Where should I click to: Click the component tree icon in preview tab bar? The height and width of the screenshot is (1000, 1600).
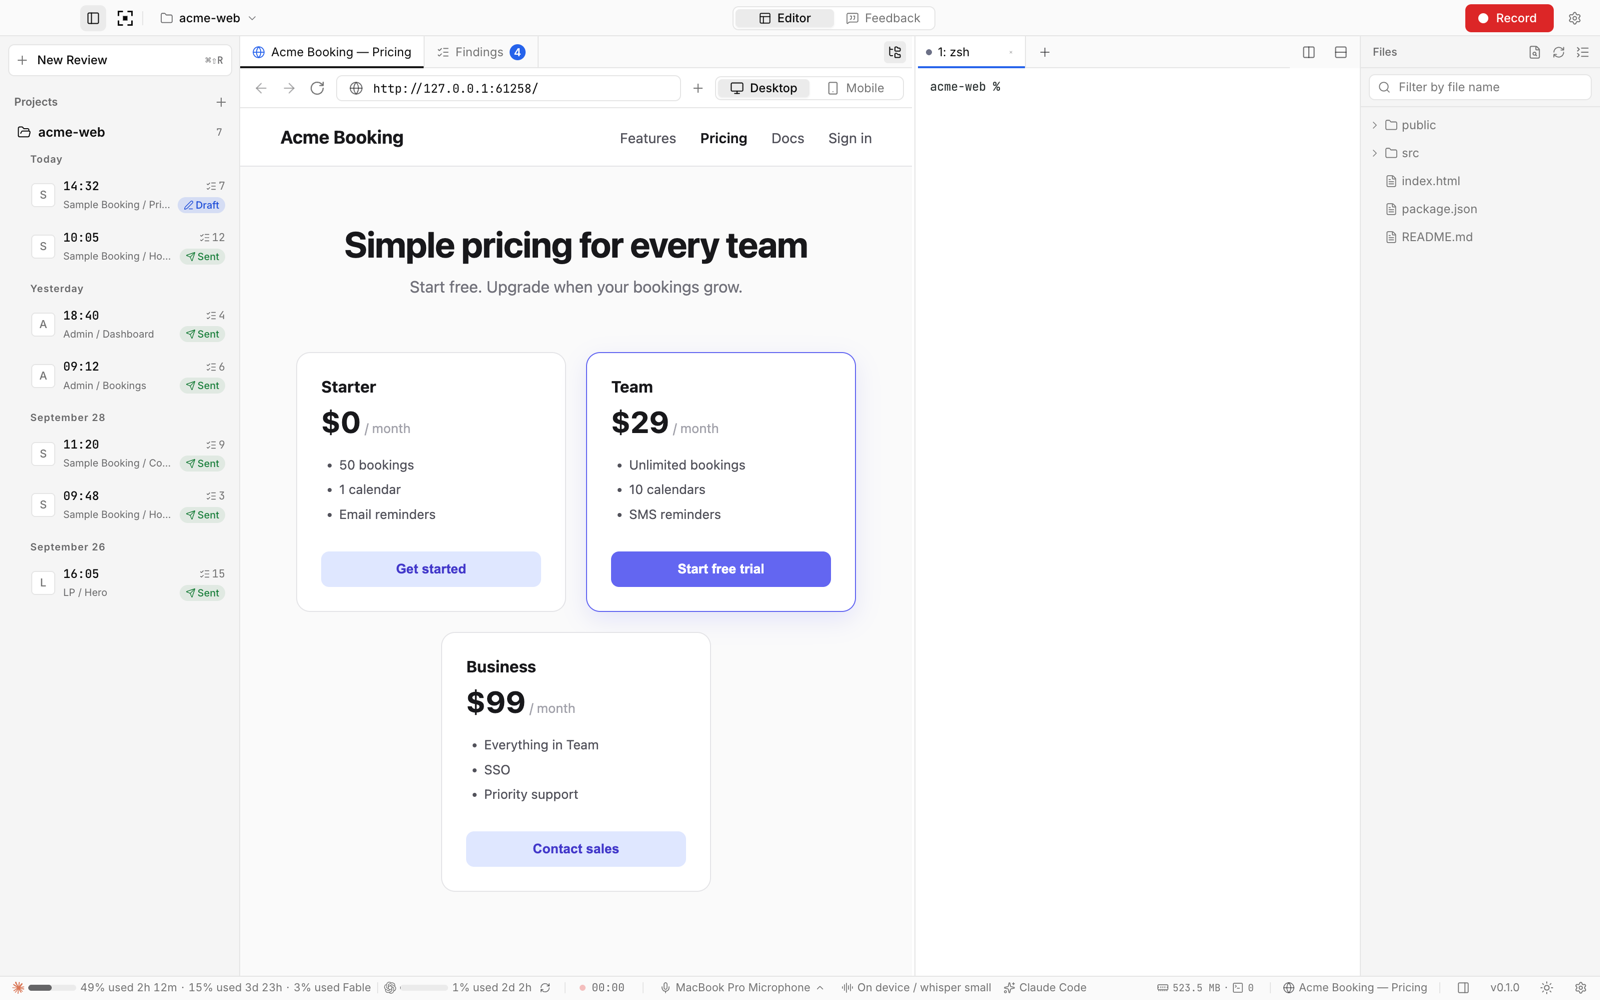coord(894,52)
